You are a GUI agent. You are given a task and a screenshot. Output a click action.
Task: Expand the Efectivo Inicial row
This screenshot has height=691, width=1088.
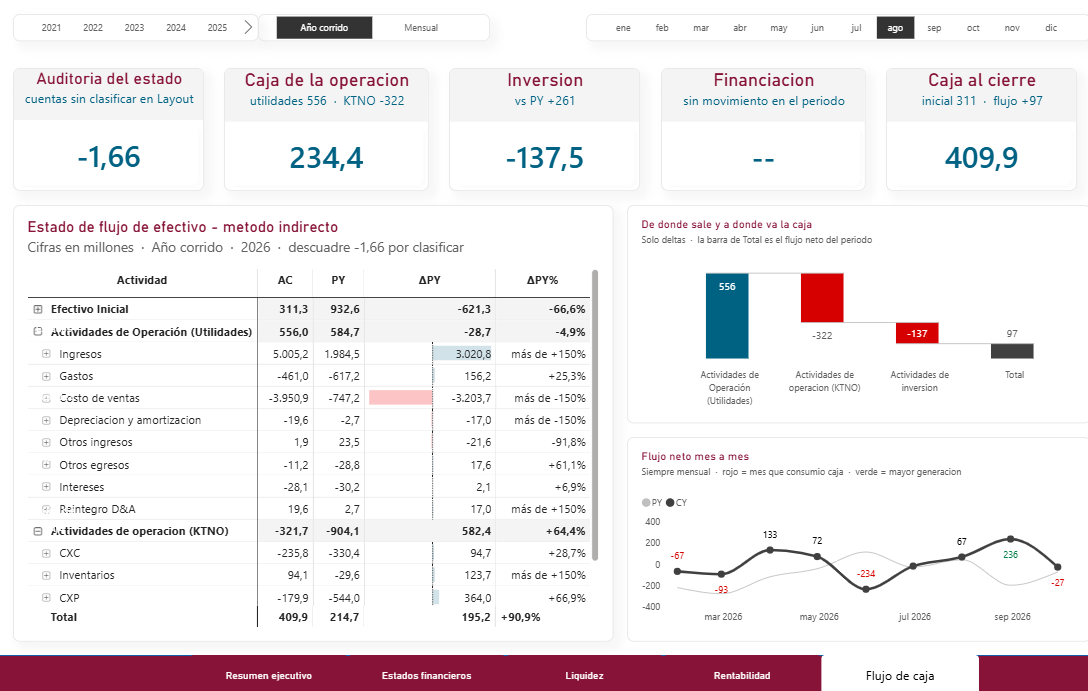pos(38,309)
